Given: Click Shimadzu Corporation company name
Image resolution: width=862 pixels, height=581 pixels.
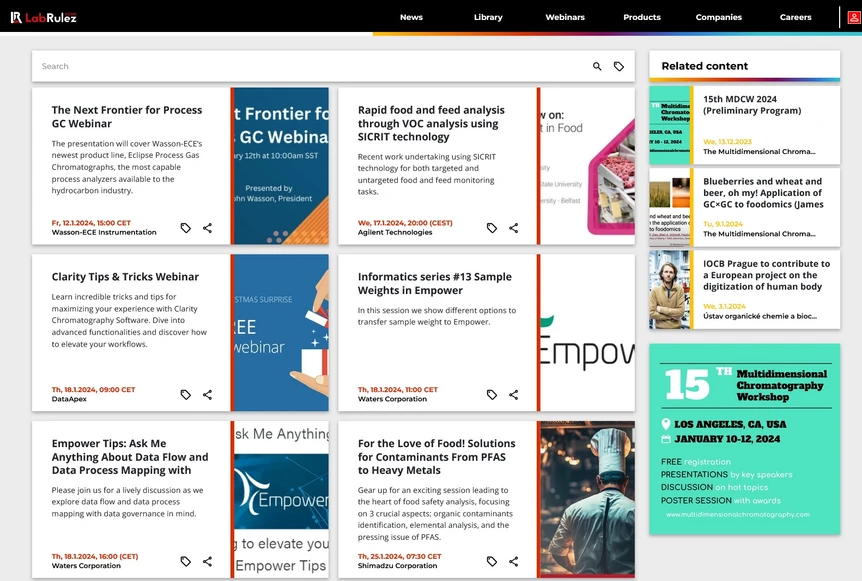Looking at the screenshot, I should point(397,566).
